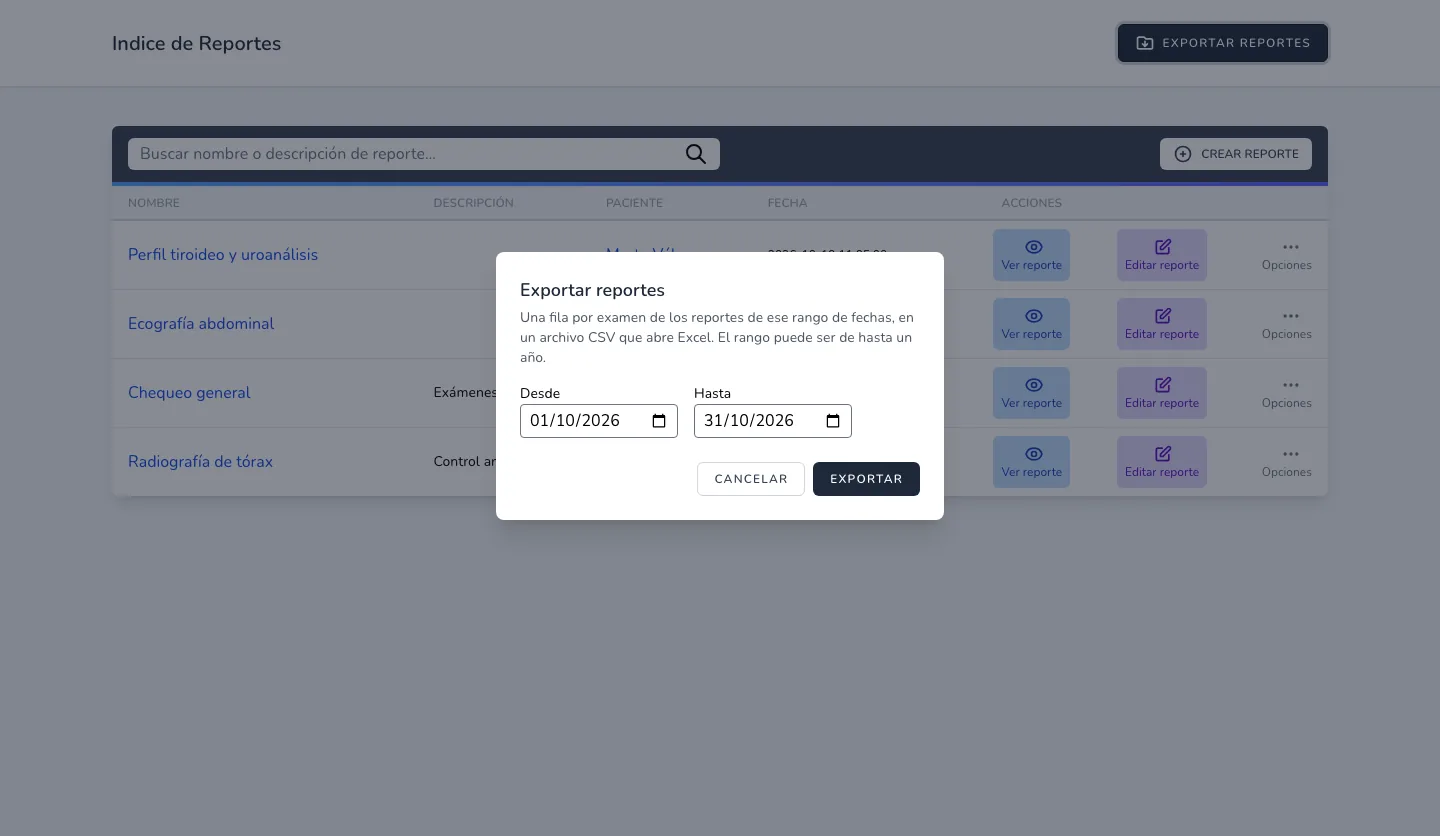The image size is (1440, 836).
Task: Click the Hasta date field value
Action: pos(749,421)
